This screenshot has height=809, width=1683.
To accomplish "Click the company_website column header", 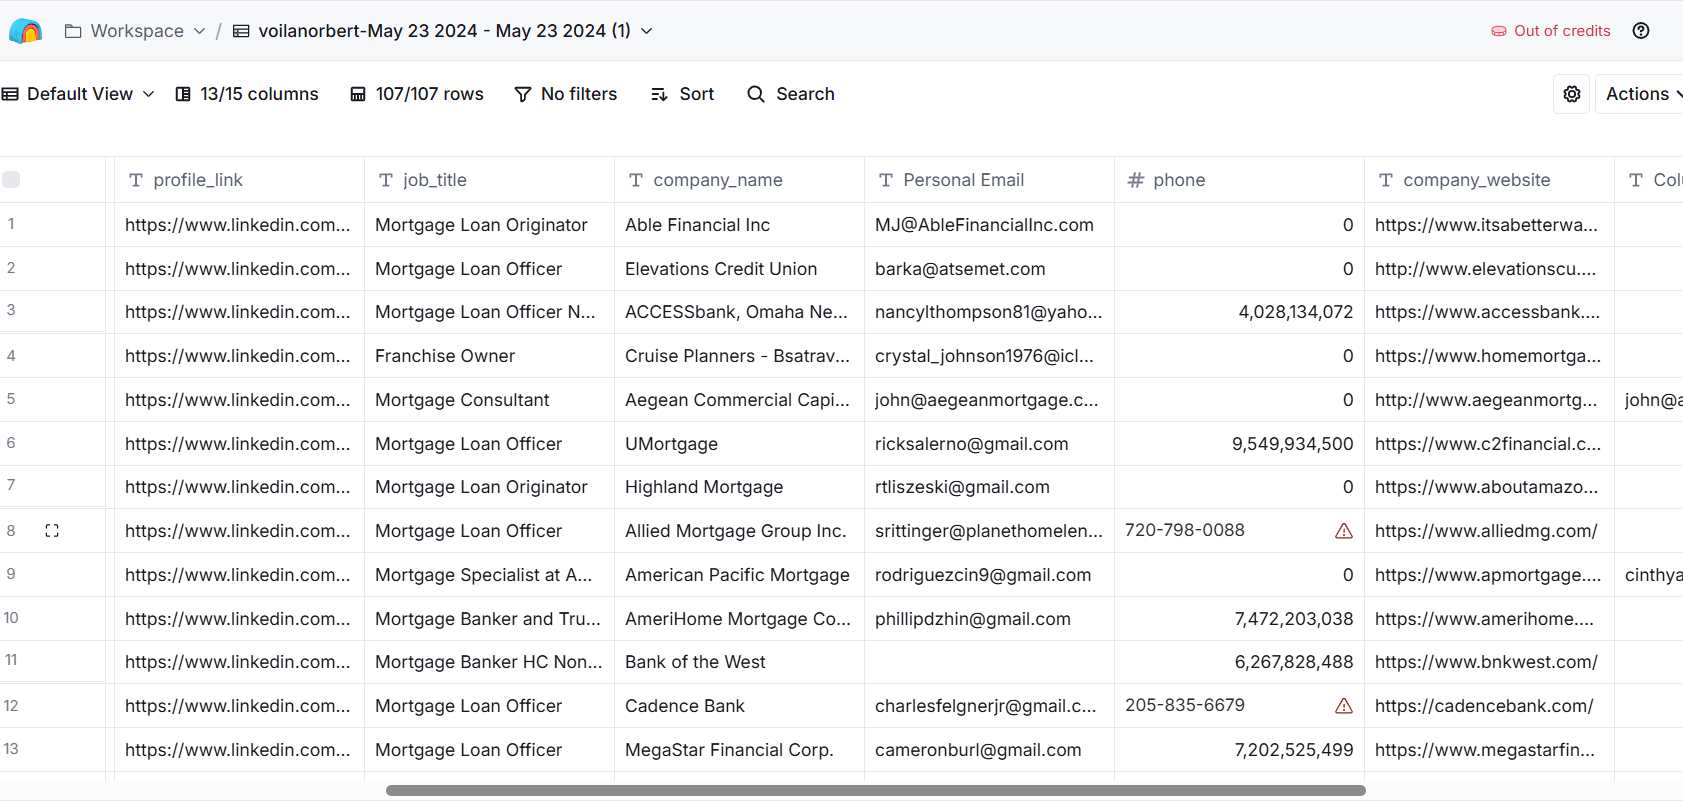I will (1489, 180).
